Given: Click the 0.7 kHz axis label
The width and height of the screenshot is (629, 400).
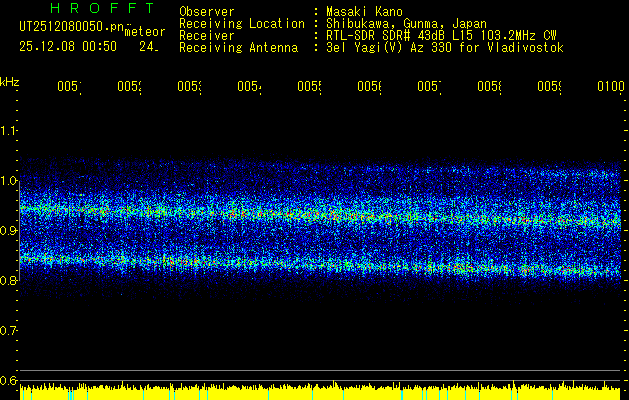Looking at the screenshot, I should 8,330.
